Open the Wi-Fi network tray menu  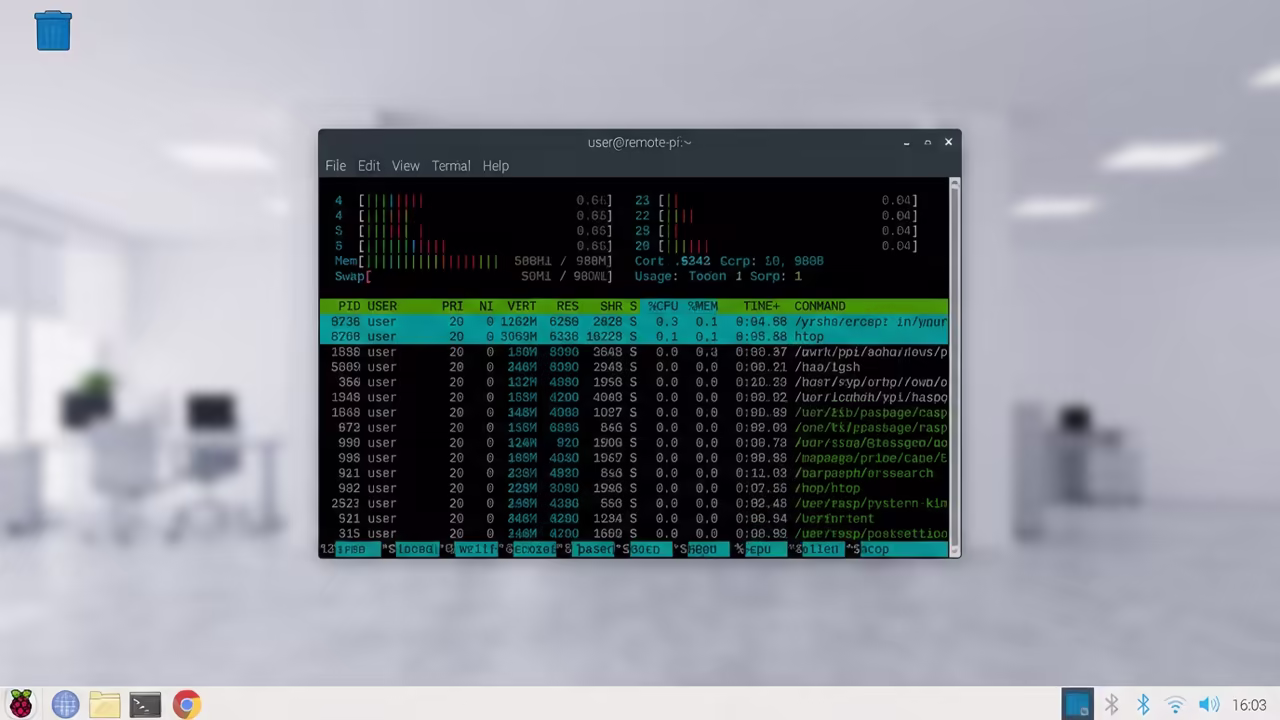click(1176, 705)
